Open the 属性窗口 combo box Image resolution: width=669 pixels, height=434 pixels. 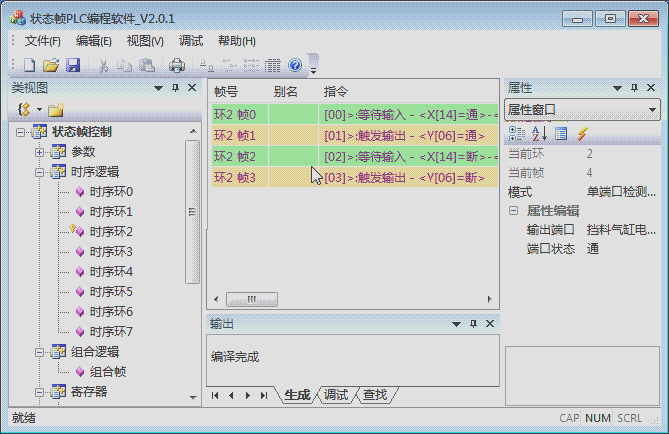582,110
